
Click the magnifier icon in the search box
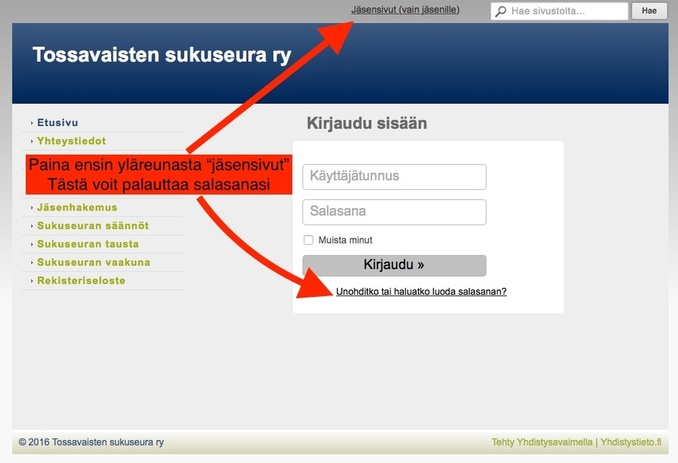click(500, 11)
